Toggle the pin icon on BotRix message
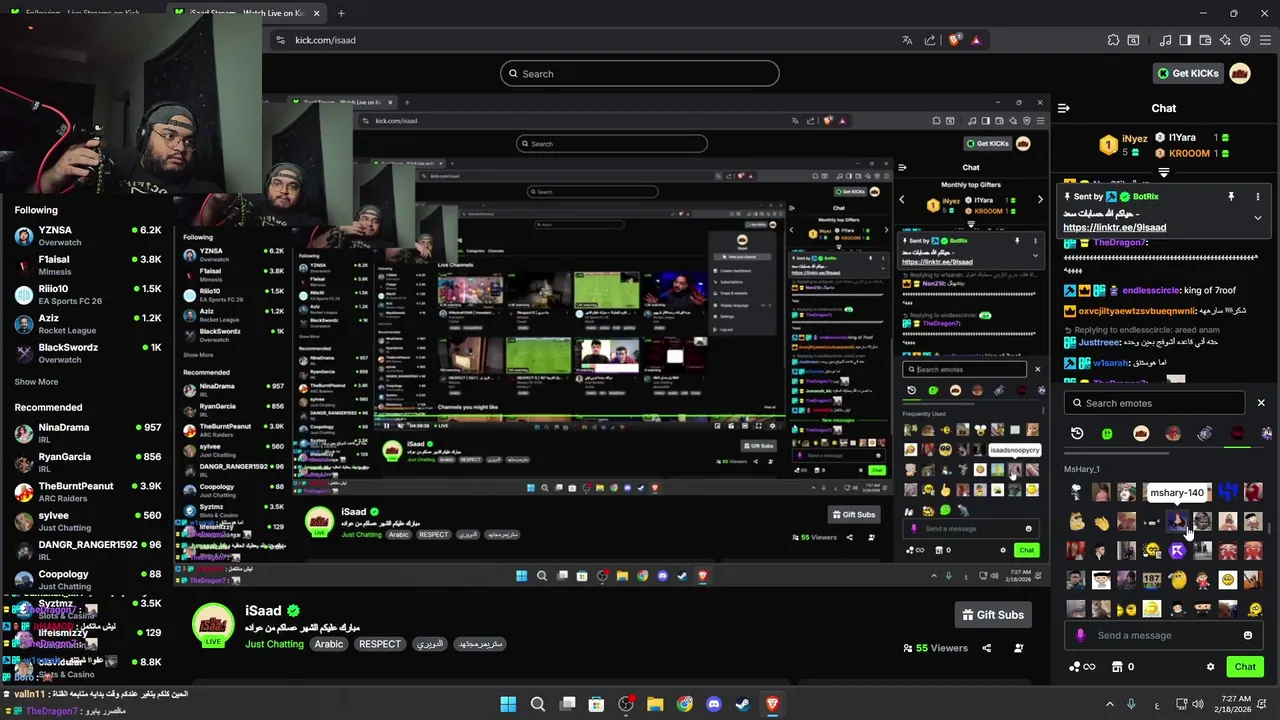 coord(1231,197)
